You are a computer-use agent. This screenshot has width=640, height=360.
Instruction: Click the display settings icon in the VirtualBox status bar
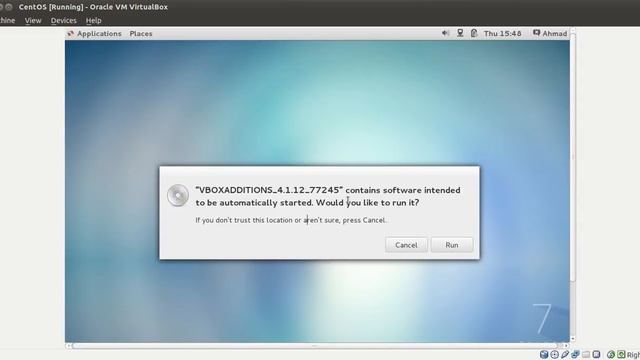596,354
